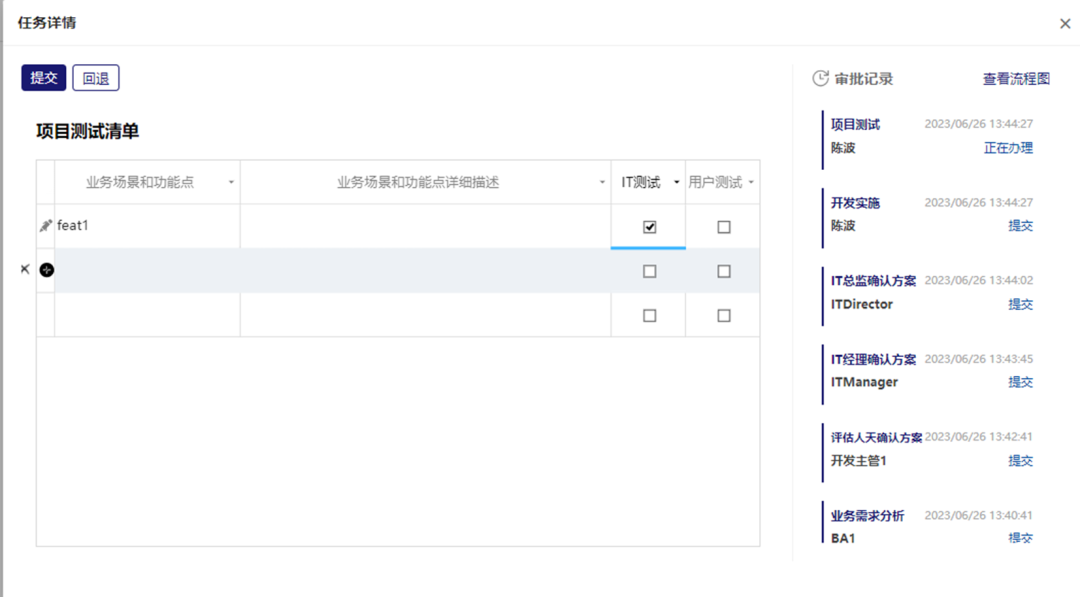Select the feat1 cell in the table
1080x597 pixels.
[x=147, y=227]
